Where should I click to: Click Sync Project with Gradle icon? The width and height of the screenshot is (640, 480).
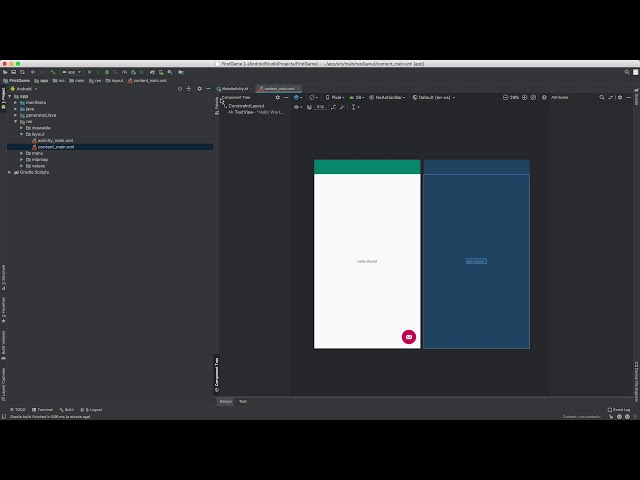tap(152, 72)
